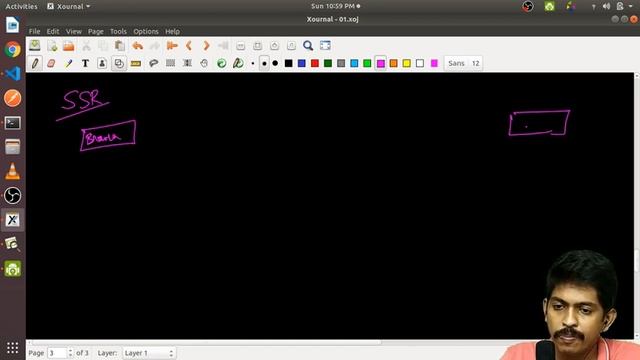Select the Eraser tool

pyautogui.click(x=51, y=63)
